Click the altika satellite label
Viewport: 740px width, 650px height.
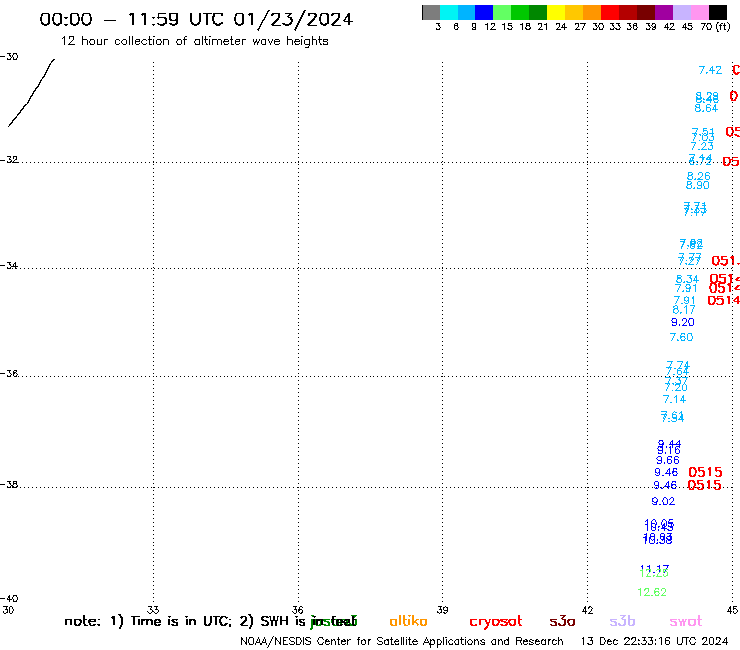pos(408,621)
